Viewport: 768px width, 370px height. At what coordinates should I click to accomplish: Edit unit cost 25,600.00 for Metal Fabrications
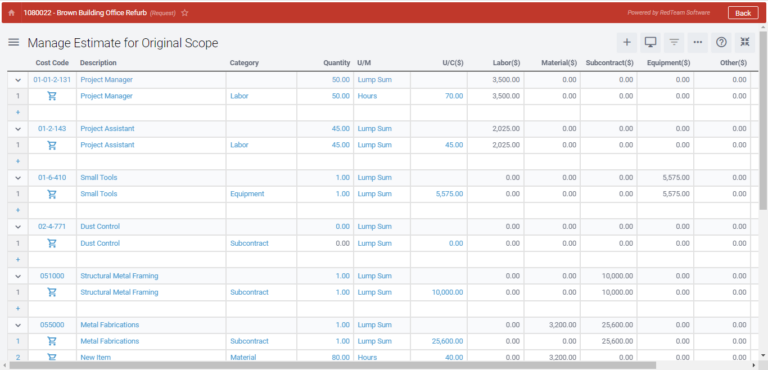pyautogui.click(x=447, y=341)
